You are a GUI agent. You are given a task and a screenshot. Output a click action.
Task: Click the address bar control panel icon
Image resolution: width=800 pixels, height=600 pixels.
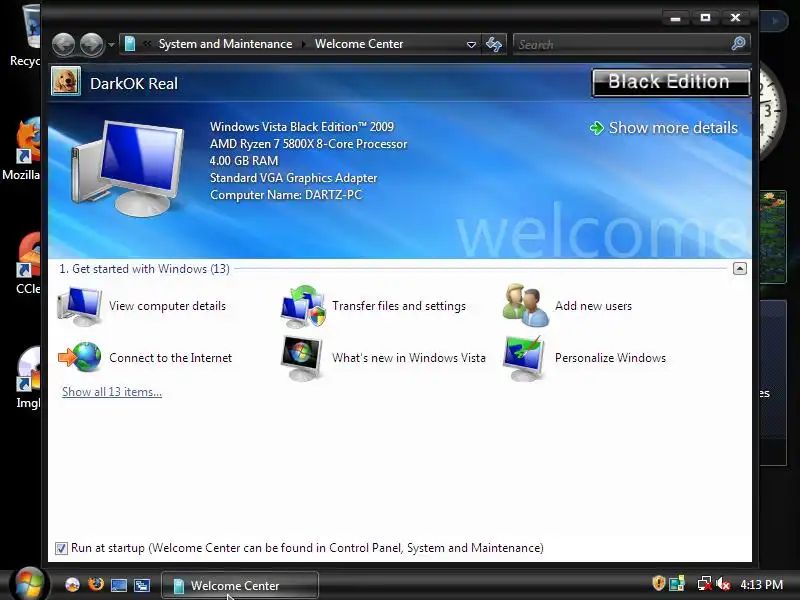130,44
